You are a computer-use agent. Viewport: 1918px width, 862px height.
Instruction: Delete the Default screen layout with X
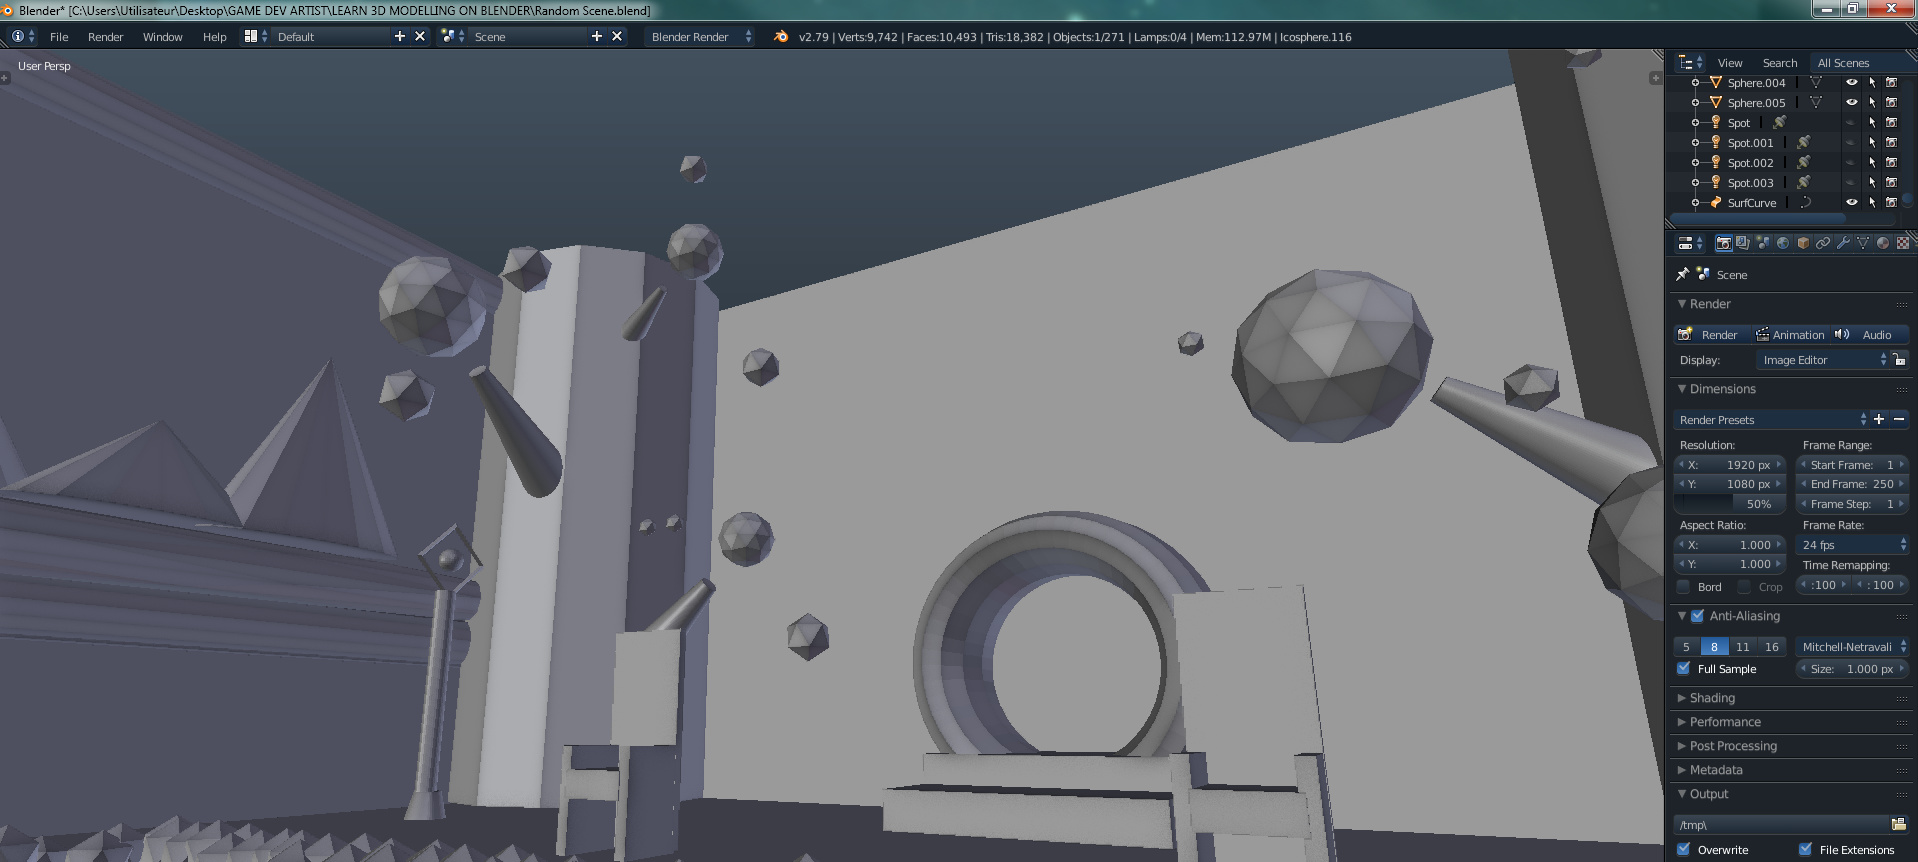coord(420,36)
